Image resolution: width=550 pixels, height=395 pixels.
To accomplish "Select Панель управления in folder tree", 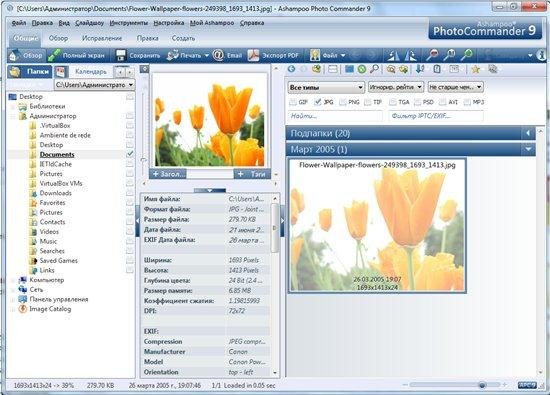I will point(59,299).
